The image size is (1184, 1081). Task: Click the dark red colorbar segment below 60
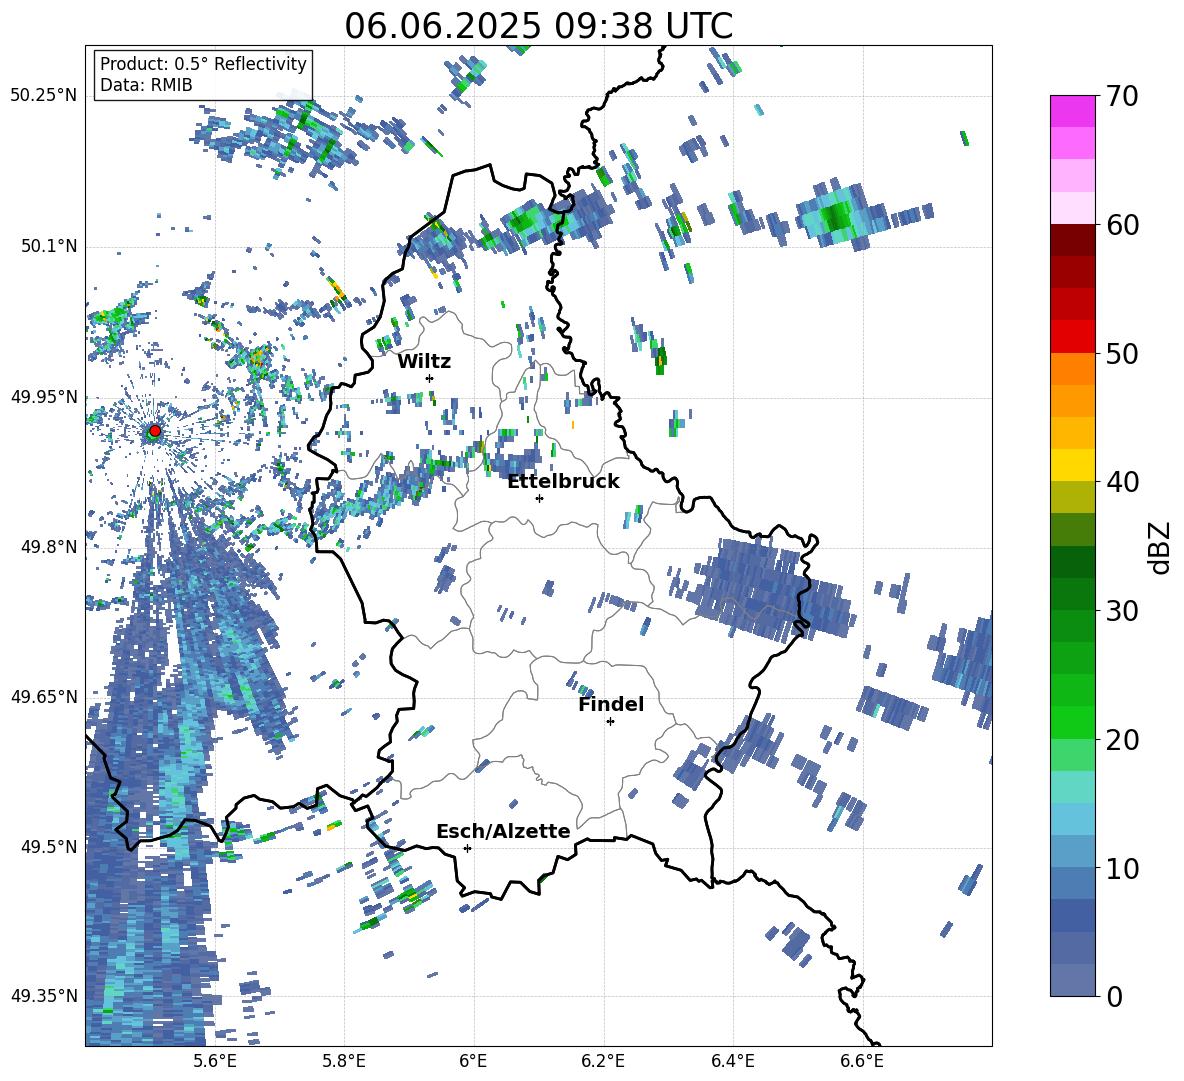(1073, 240)
